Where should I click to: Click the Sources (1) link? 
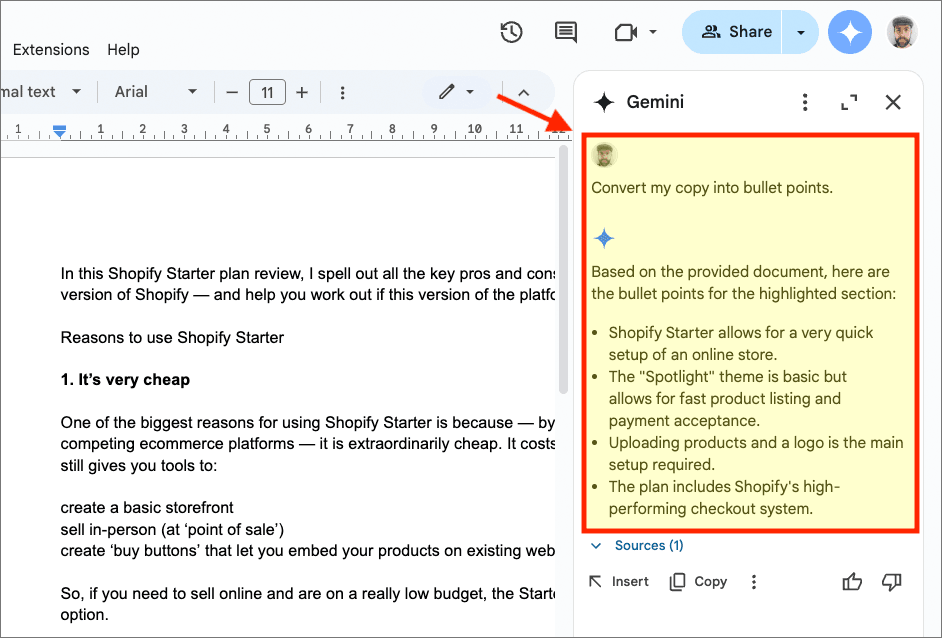[x=649, y=545]
